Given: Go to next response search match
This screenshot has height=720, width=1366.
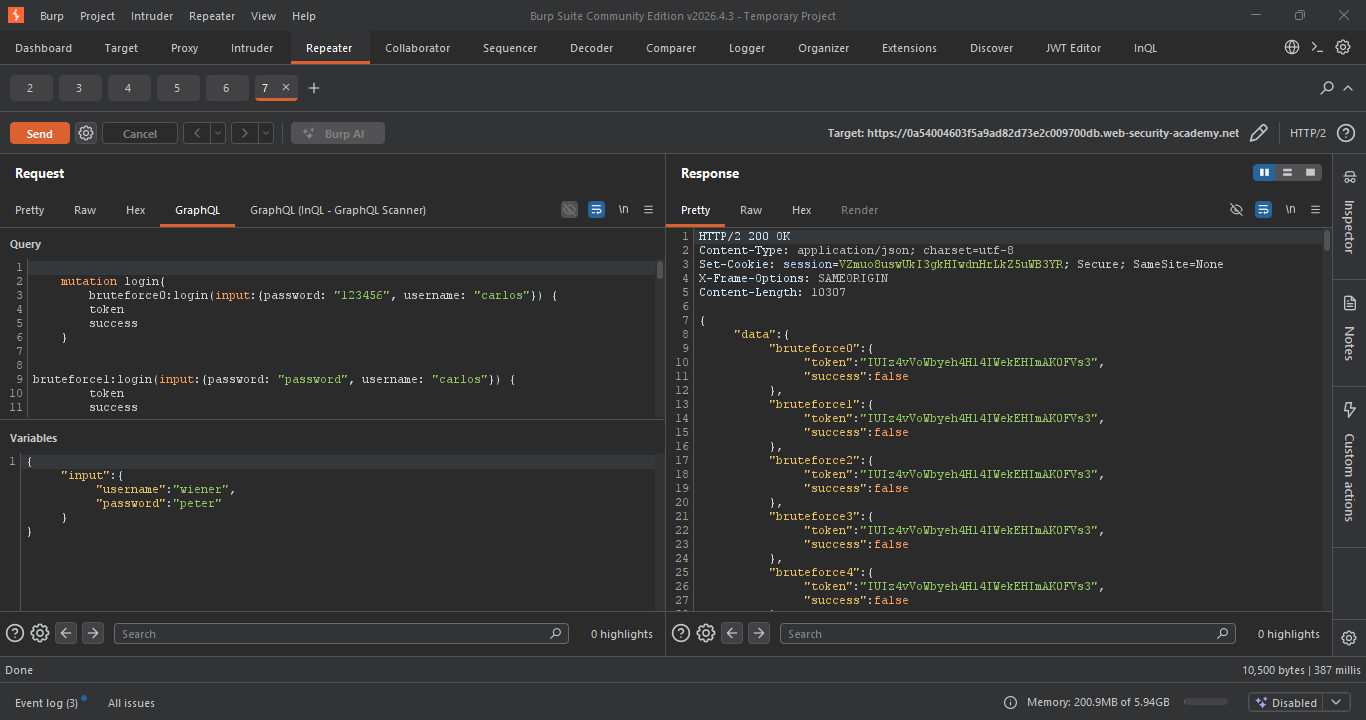Looking at the screenshot, I should (760, 633).
